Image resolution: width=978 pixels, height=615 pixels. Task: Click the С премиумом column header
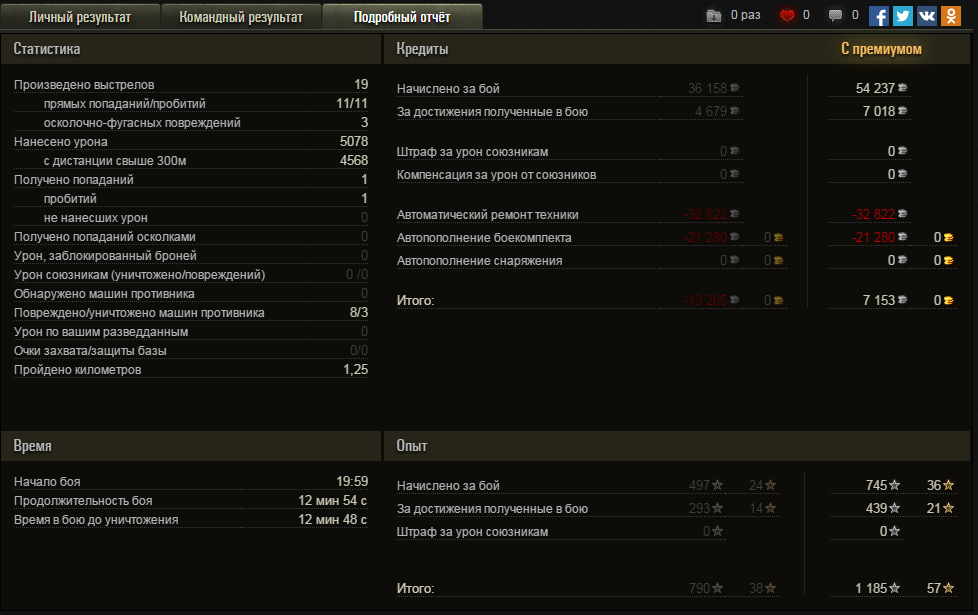881,49
